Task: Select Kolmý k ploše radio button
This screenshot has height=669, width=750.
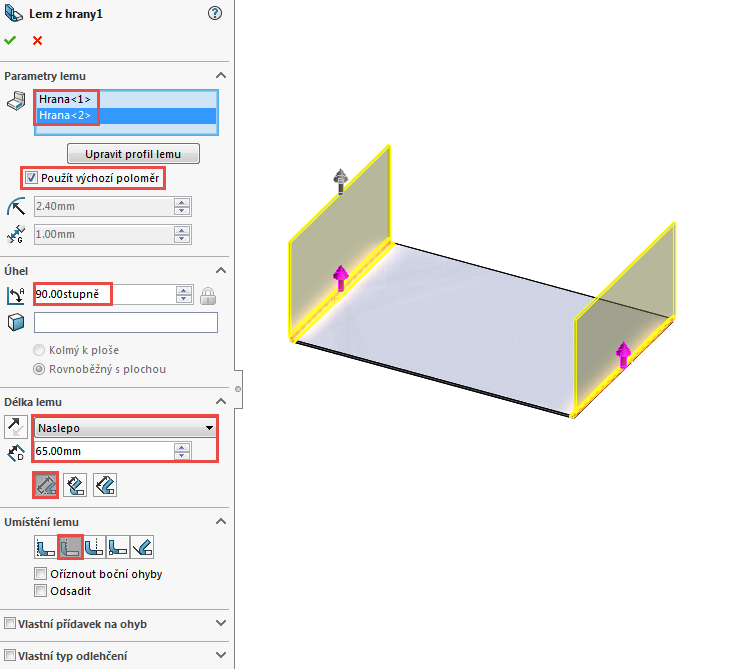Action: (x=39, y=350)
